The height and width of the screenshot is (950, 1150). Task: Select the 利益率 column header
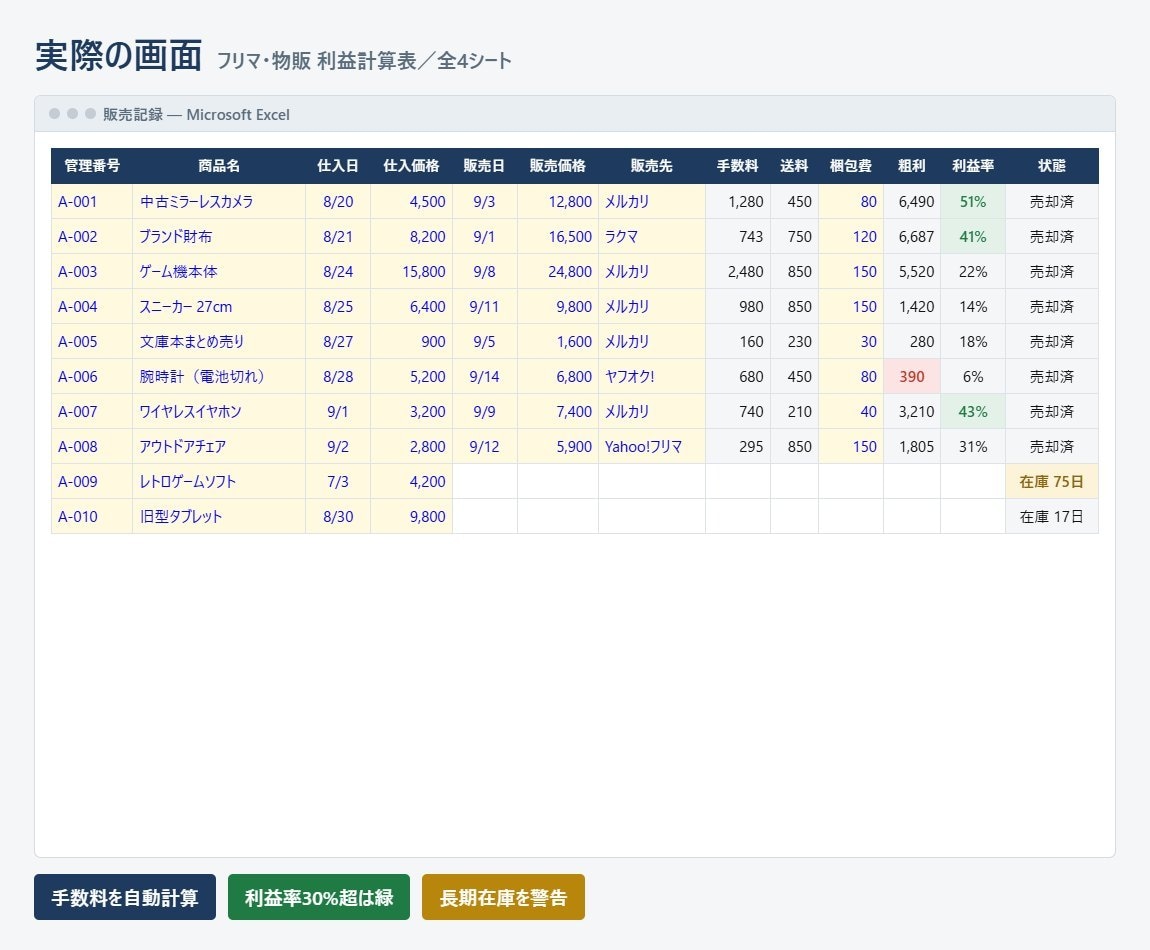click(x=973, y=166)
